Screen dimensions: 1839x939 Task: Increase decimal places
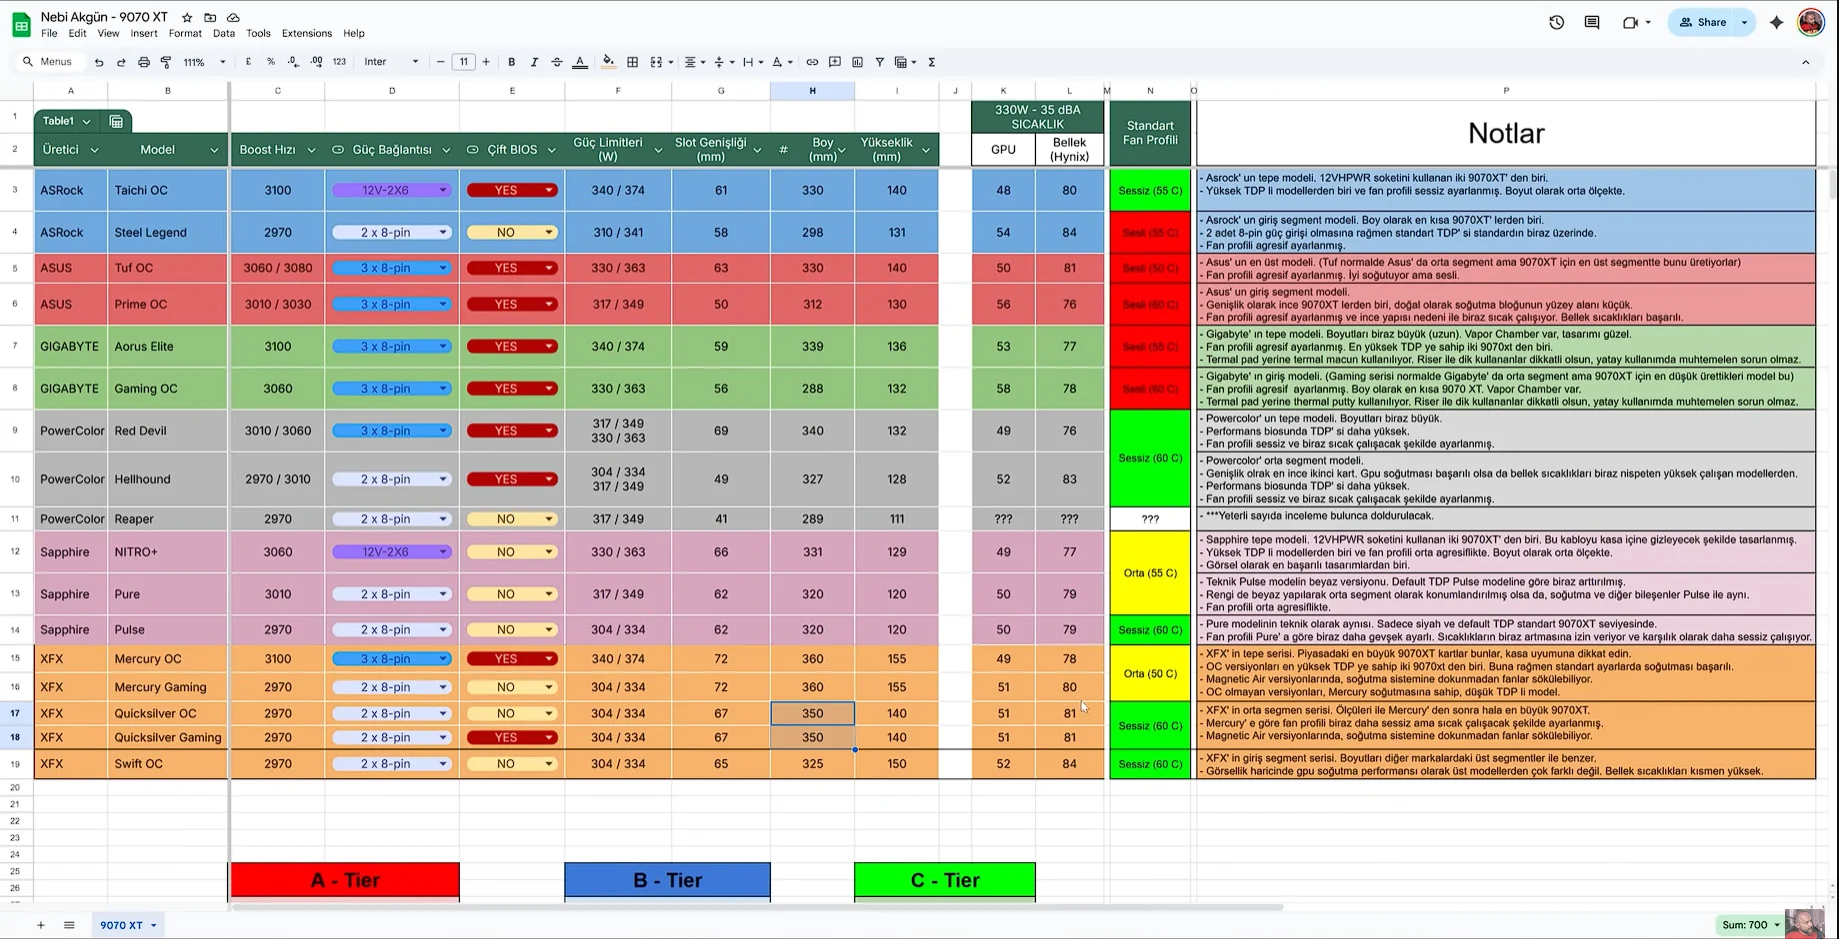point(316,62)
